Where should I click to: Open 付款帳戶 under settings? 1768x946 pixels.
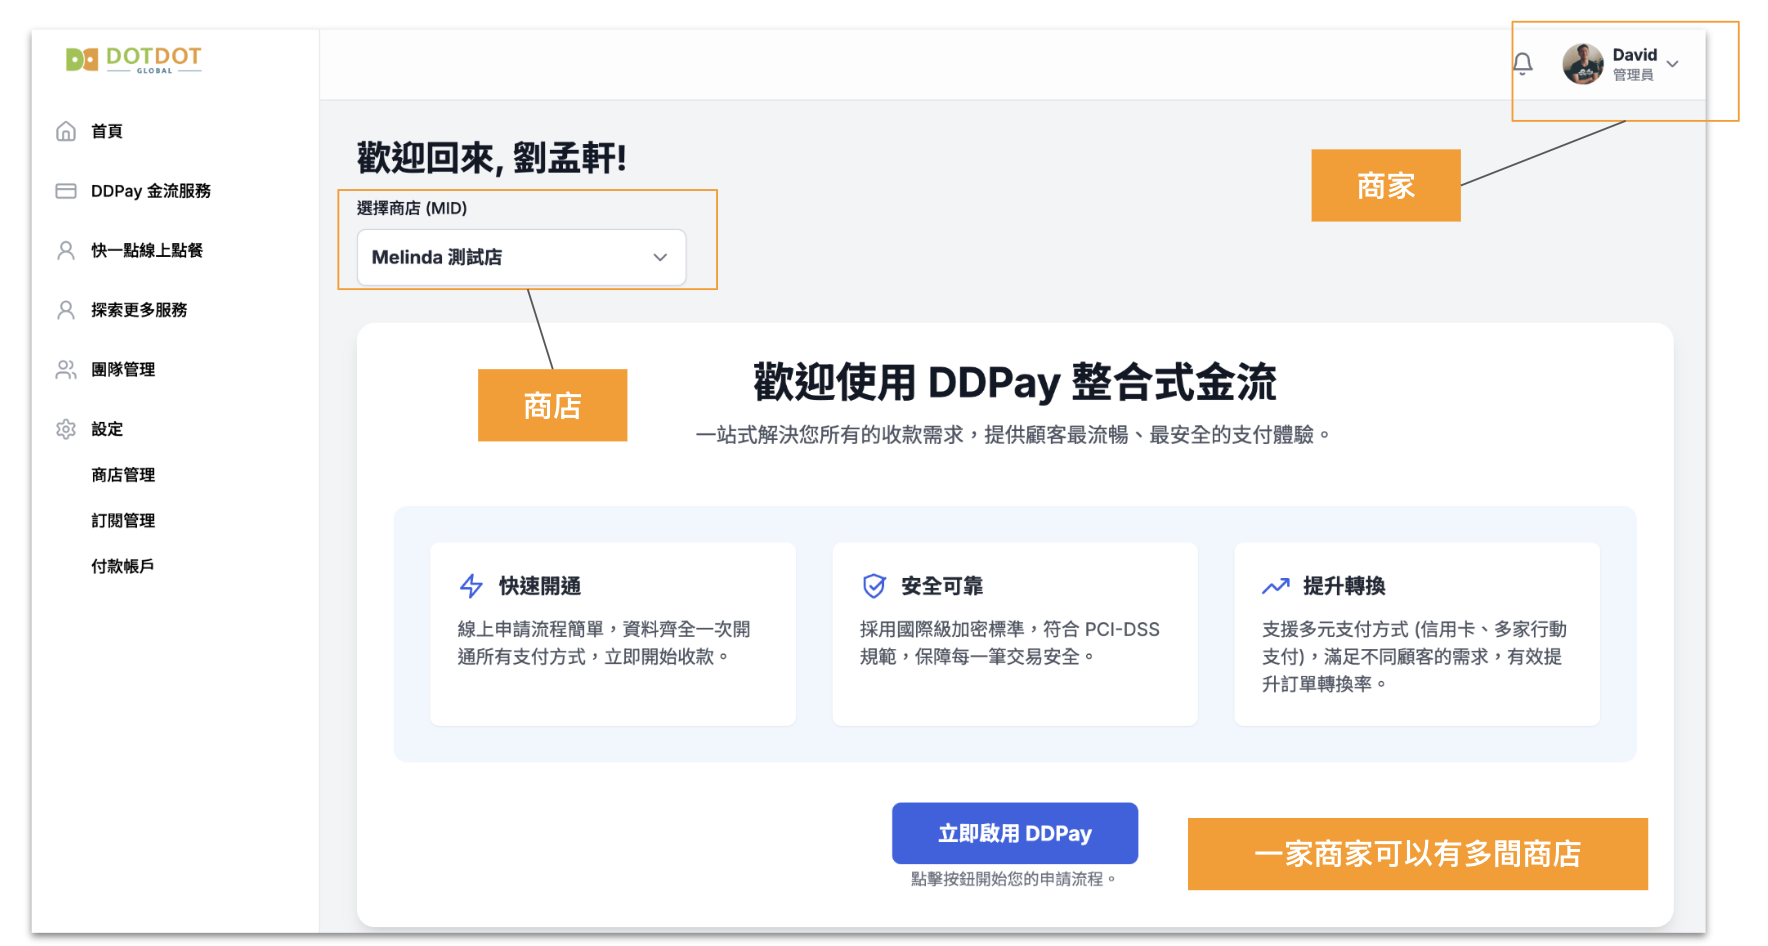[x=123, y=566]
